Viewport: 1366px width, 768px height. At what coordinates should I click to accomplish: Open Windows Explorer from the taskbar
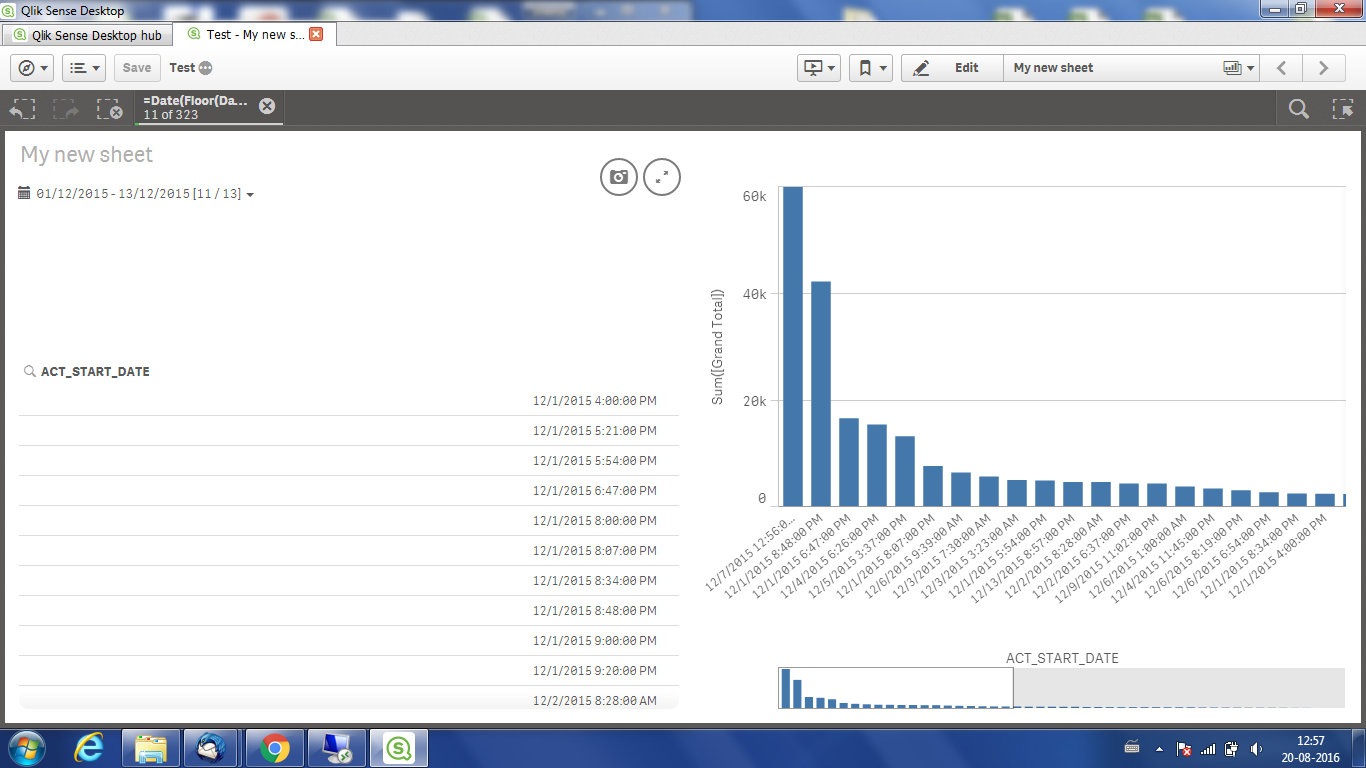(x=151, y=748)
